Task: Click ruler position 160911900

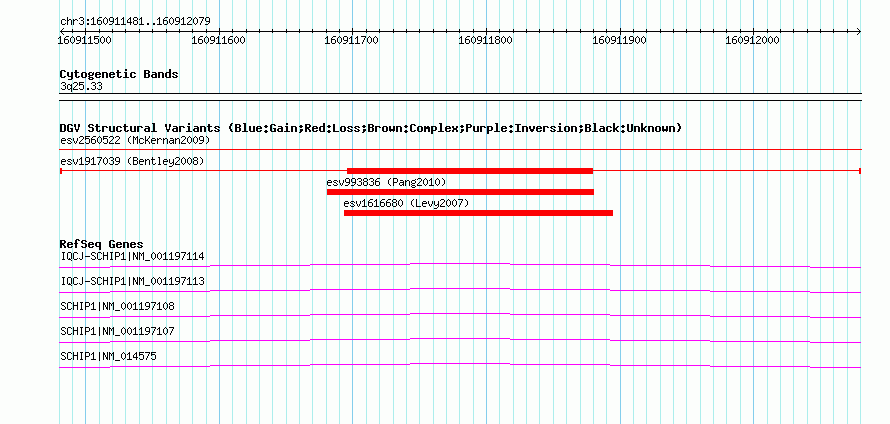Action: (x=619, y=40)
